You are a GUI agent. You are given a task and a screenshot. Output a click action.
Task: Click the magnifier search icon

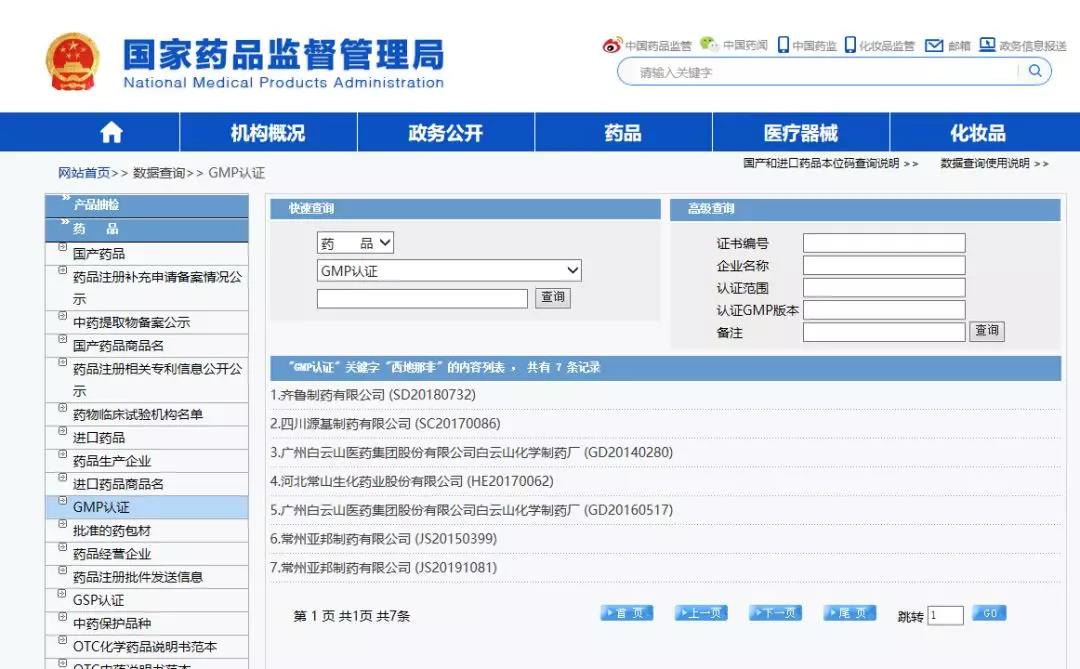(1034, 70)
